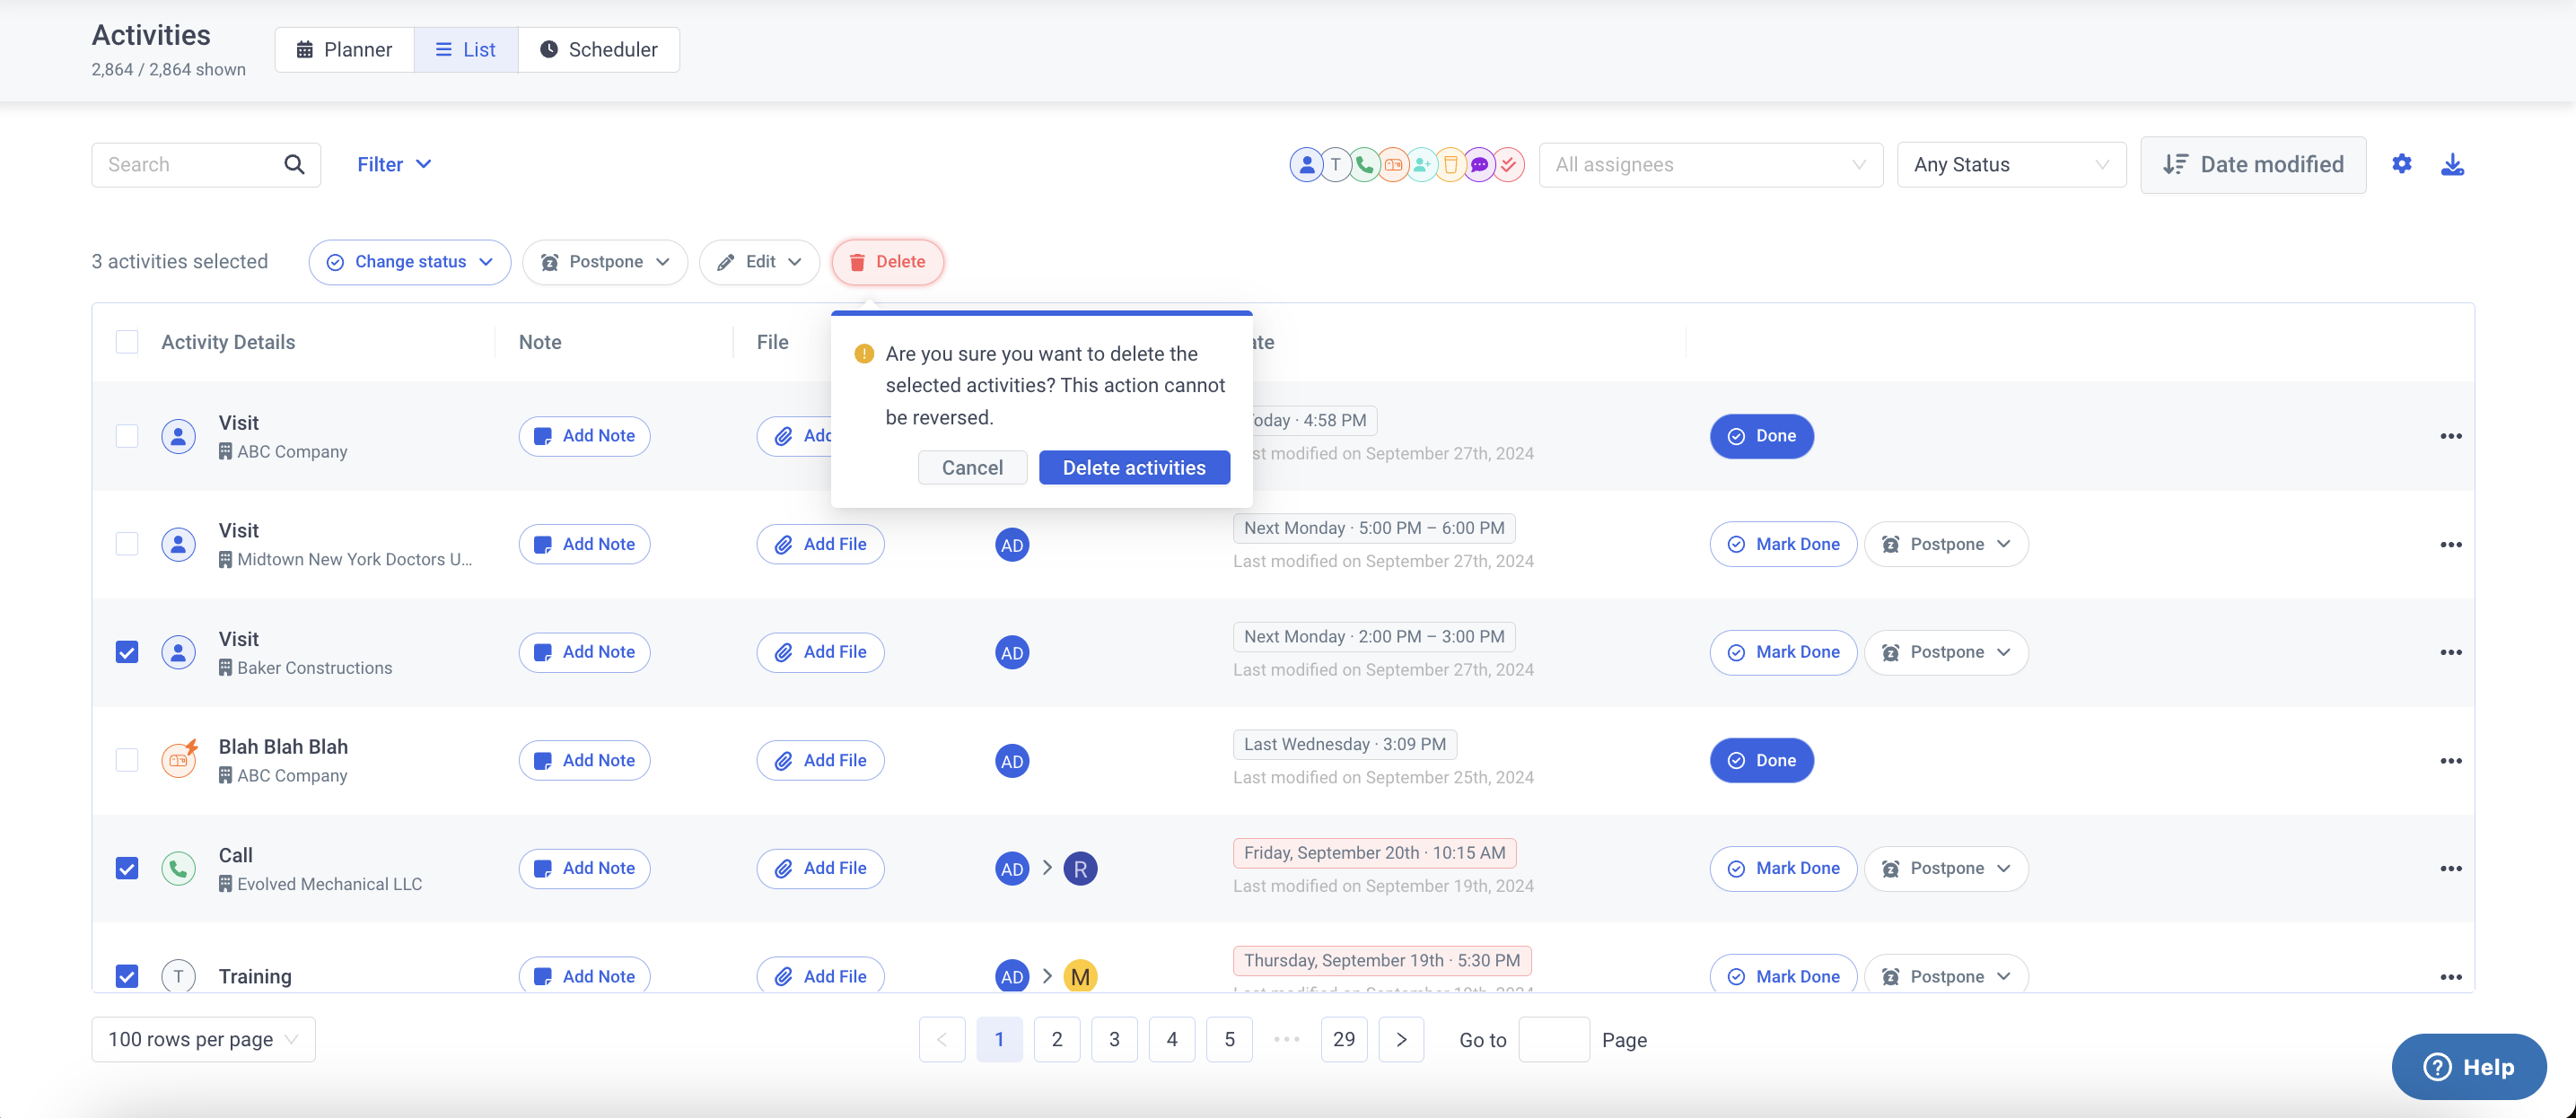Switch to the Planner view tab
This screenshot has width=2576, height=1118.
[x=344, y=49]
